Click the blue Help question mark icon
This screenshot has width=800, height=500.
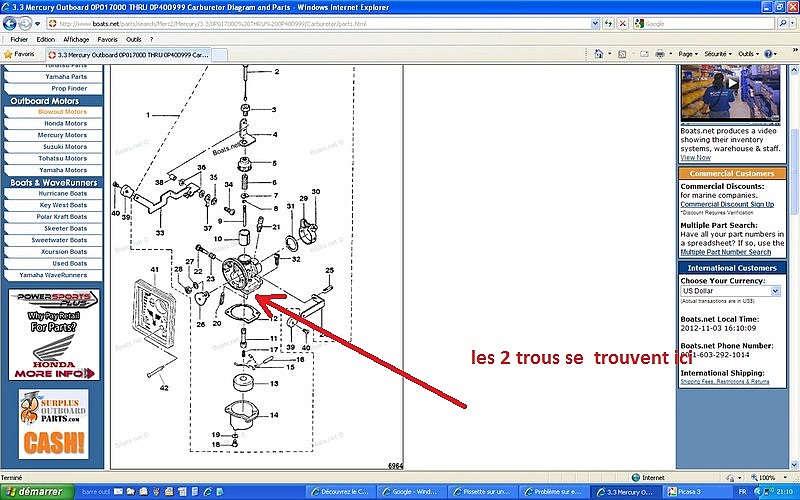768,54
